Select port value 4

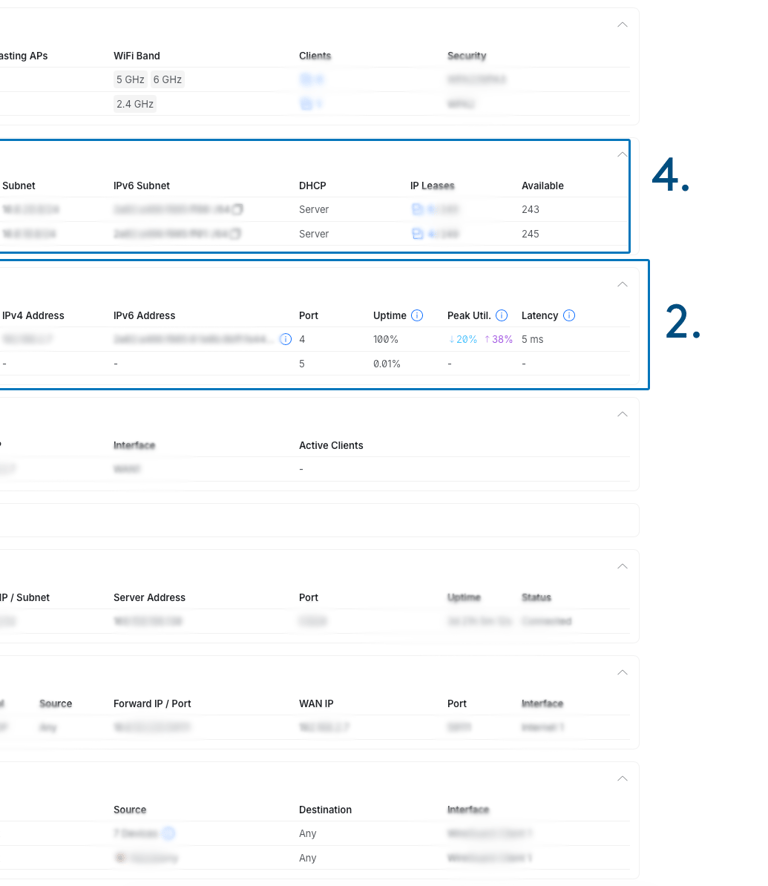302,340
